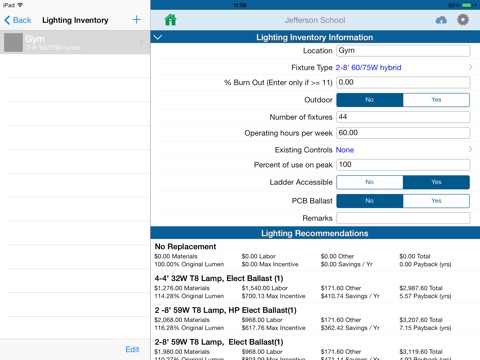The height and width of the screenshot is (360, 480).
Task: Select 4-4' 32W T8 Lamp, Elect Ballast recommendation
Action: click(315, 287)
